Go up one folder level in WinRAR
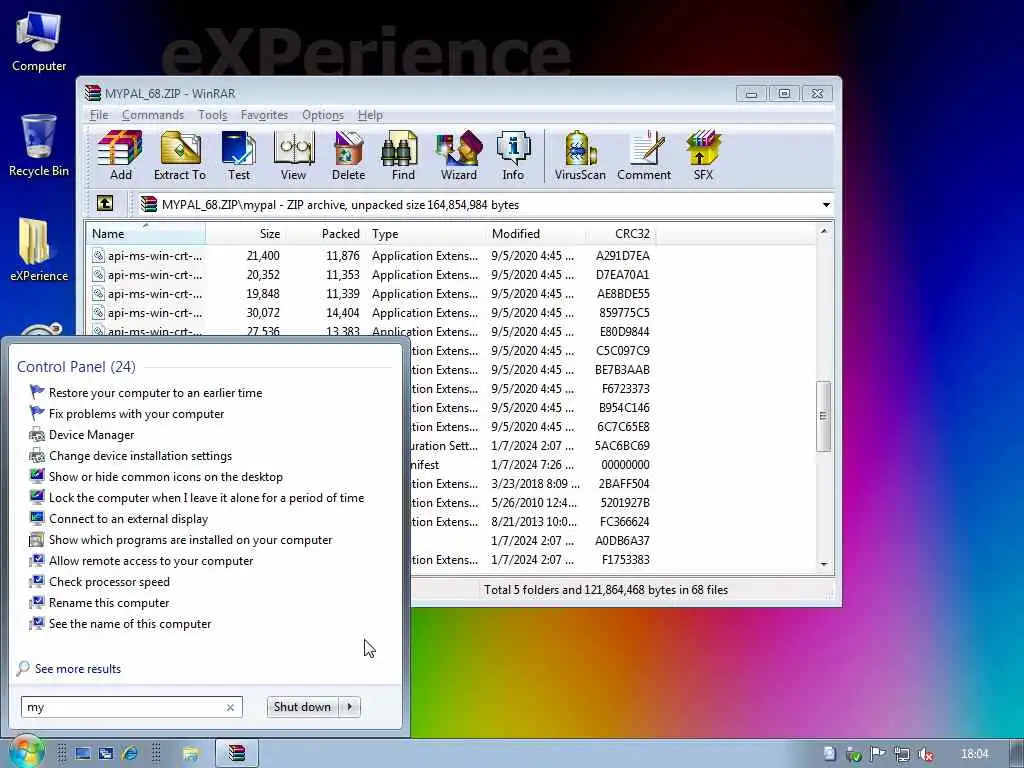 (105, 204)
